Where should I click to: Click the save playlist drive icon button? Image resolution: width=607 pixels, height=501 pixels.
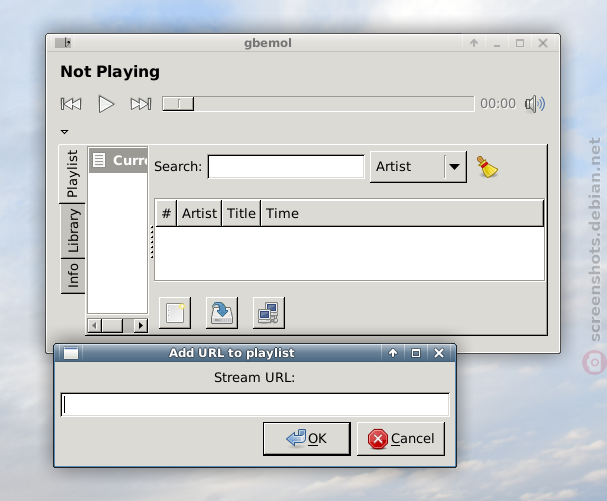coord(222,313)
